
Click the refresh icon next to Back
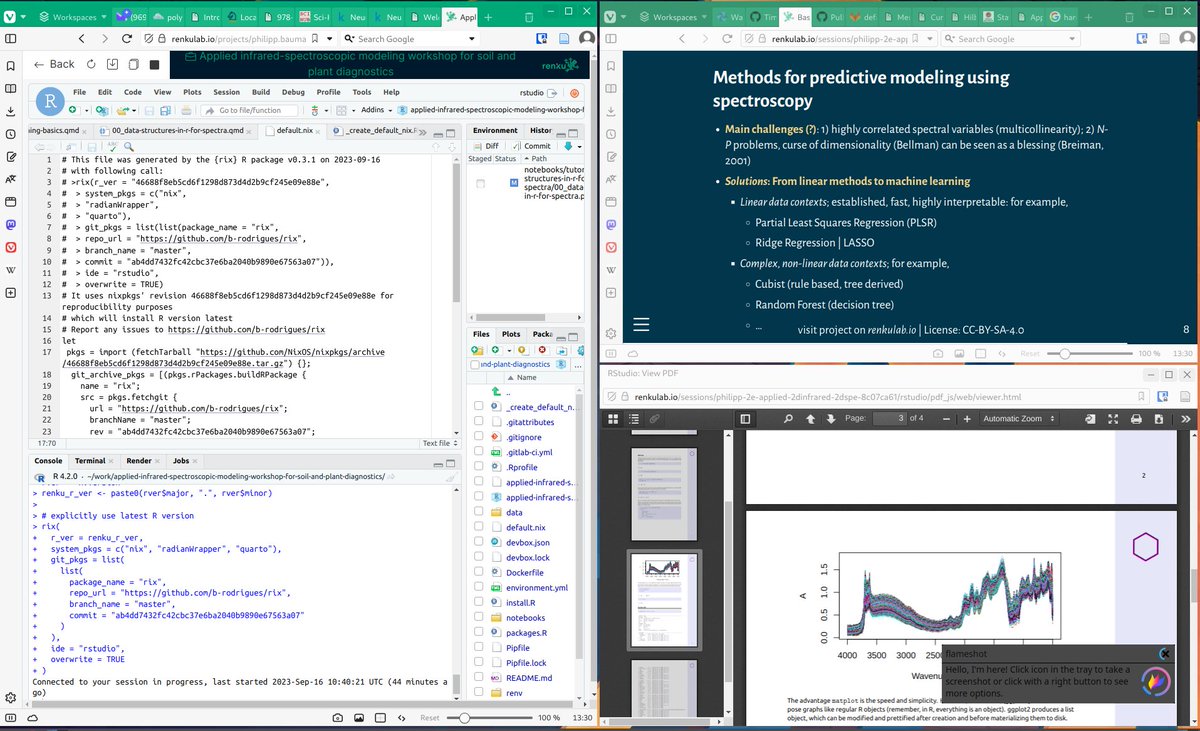coord(91,64)
